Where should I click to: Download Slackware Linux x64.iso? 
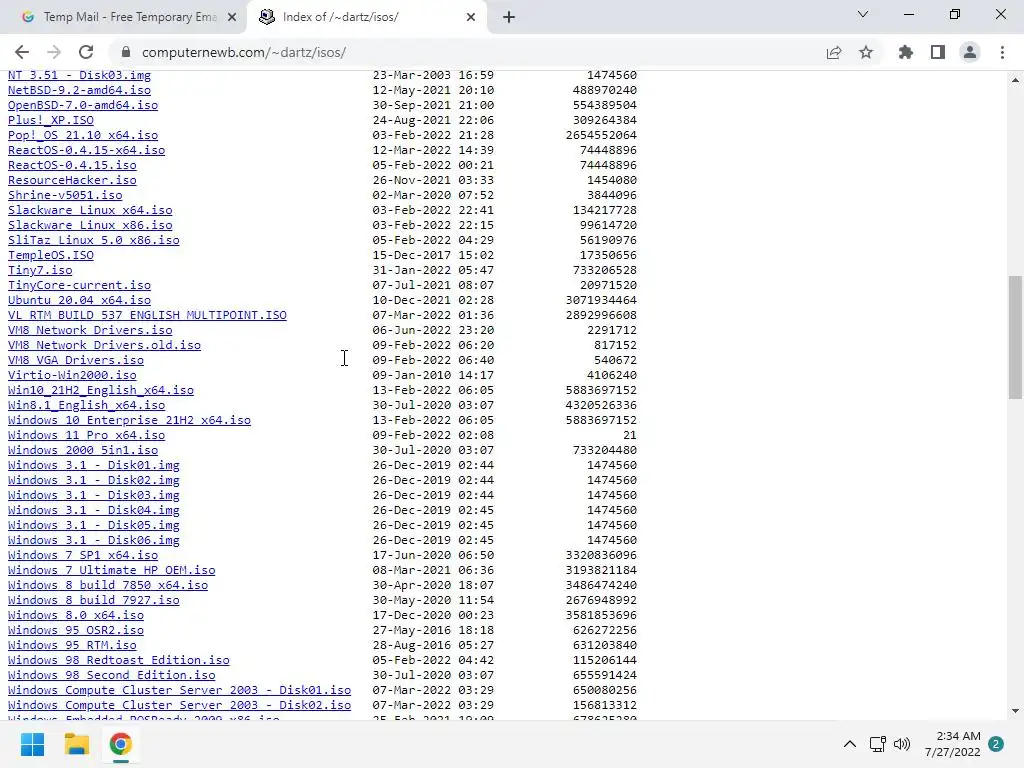(90, 210)
